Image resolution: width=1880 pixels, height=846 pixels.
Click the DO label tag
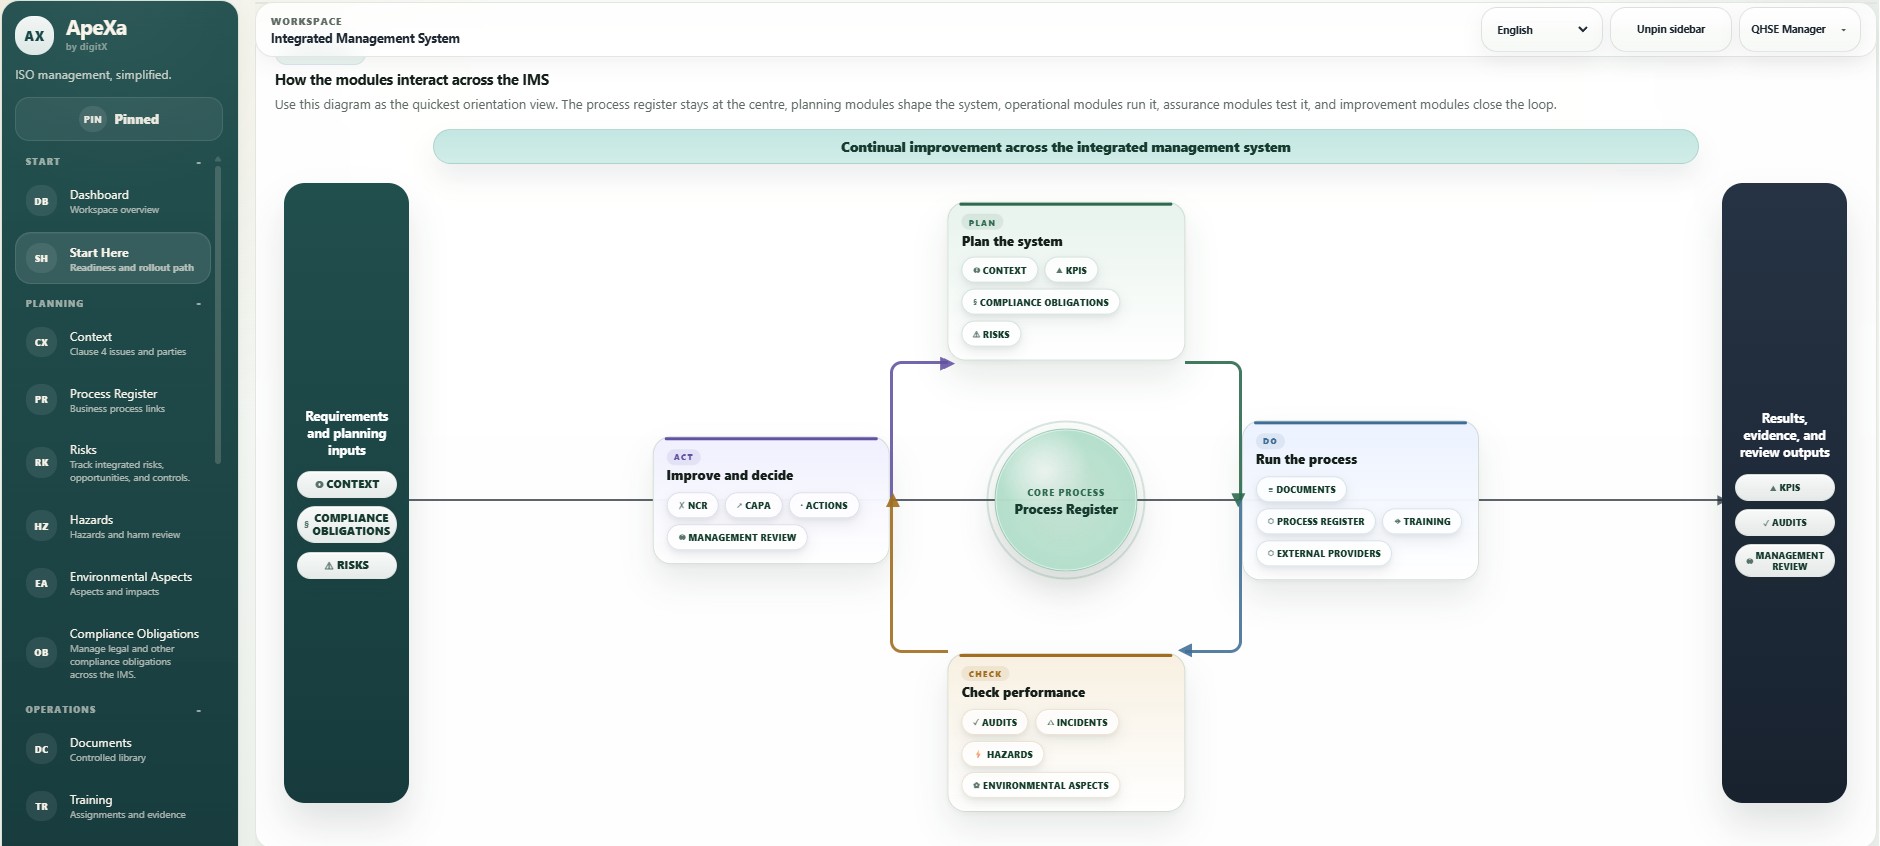click(x=1270, y=441)
